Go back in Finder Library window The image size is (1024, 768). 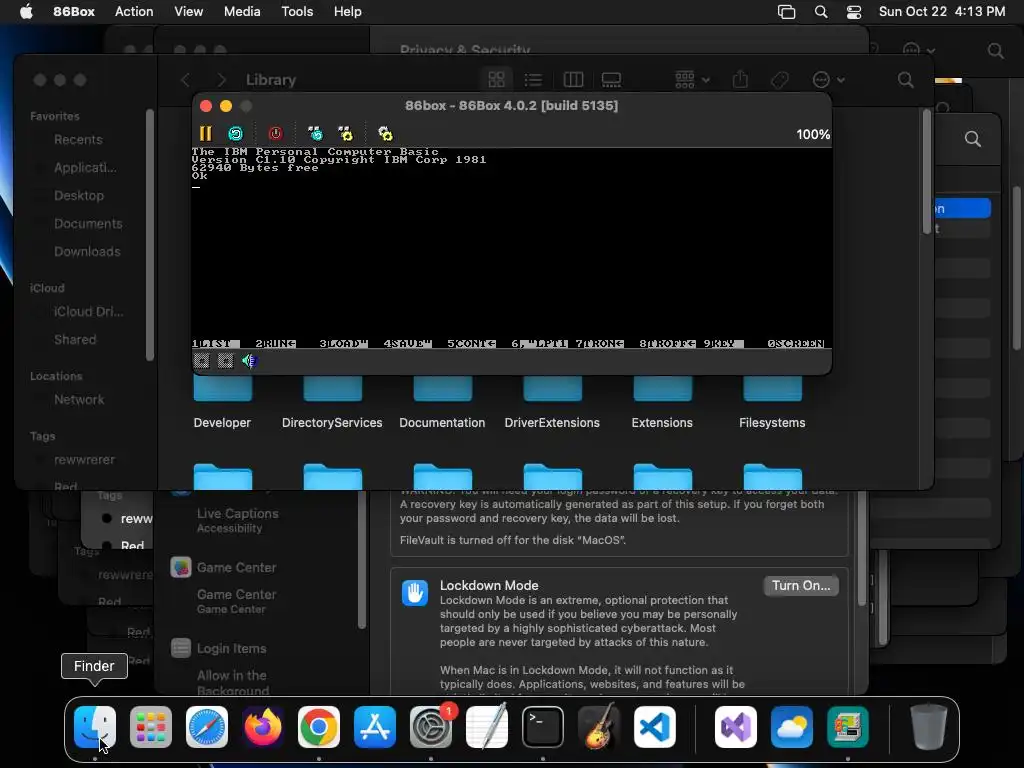185,80
